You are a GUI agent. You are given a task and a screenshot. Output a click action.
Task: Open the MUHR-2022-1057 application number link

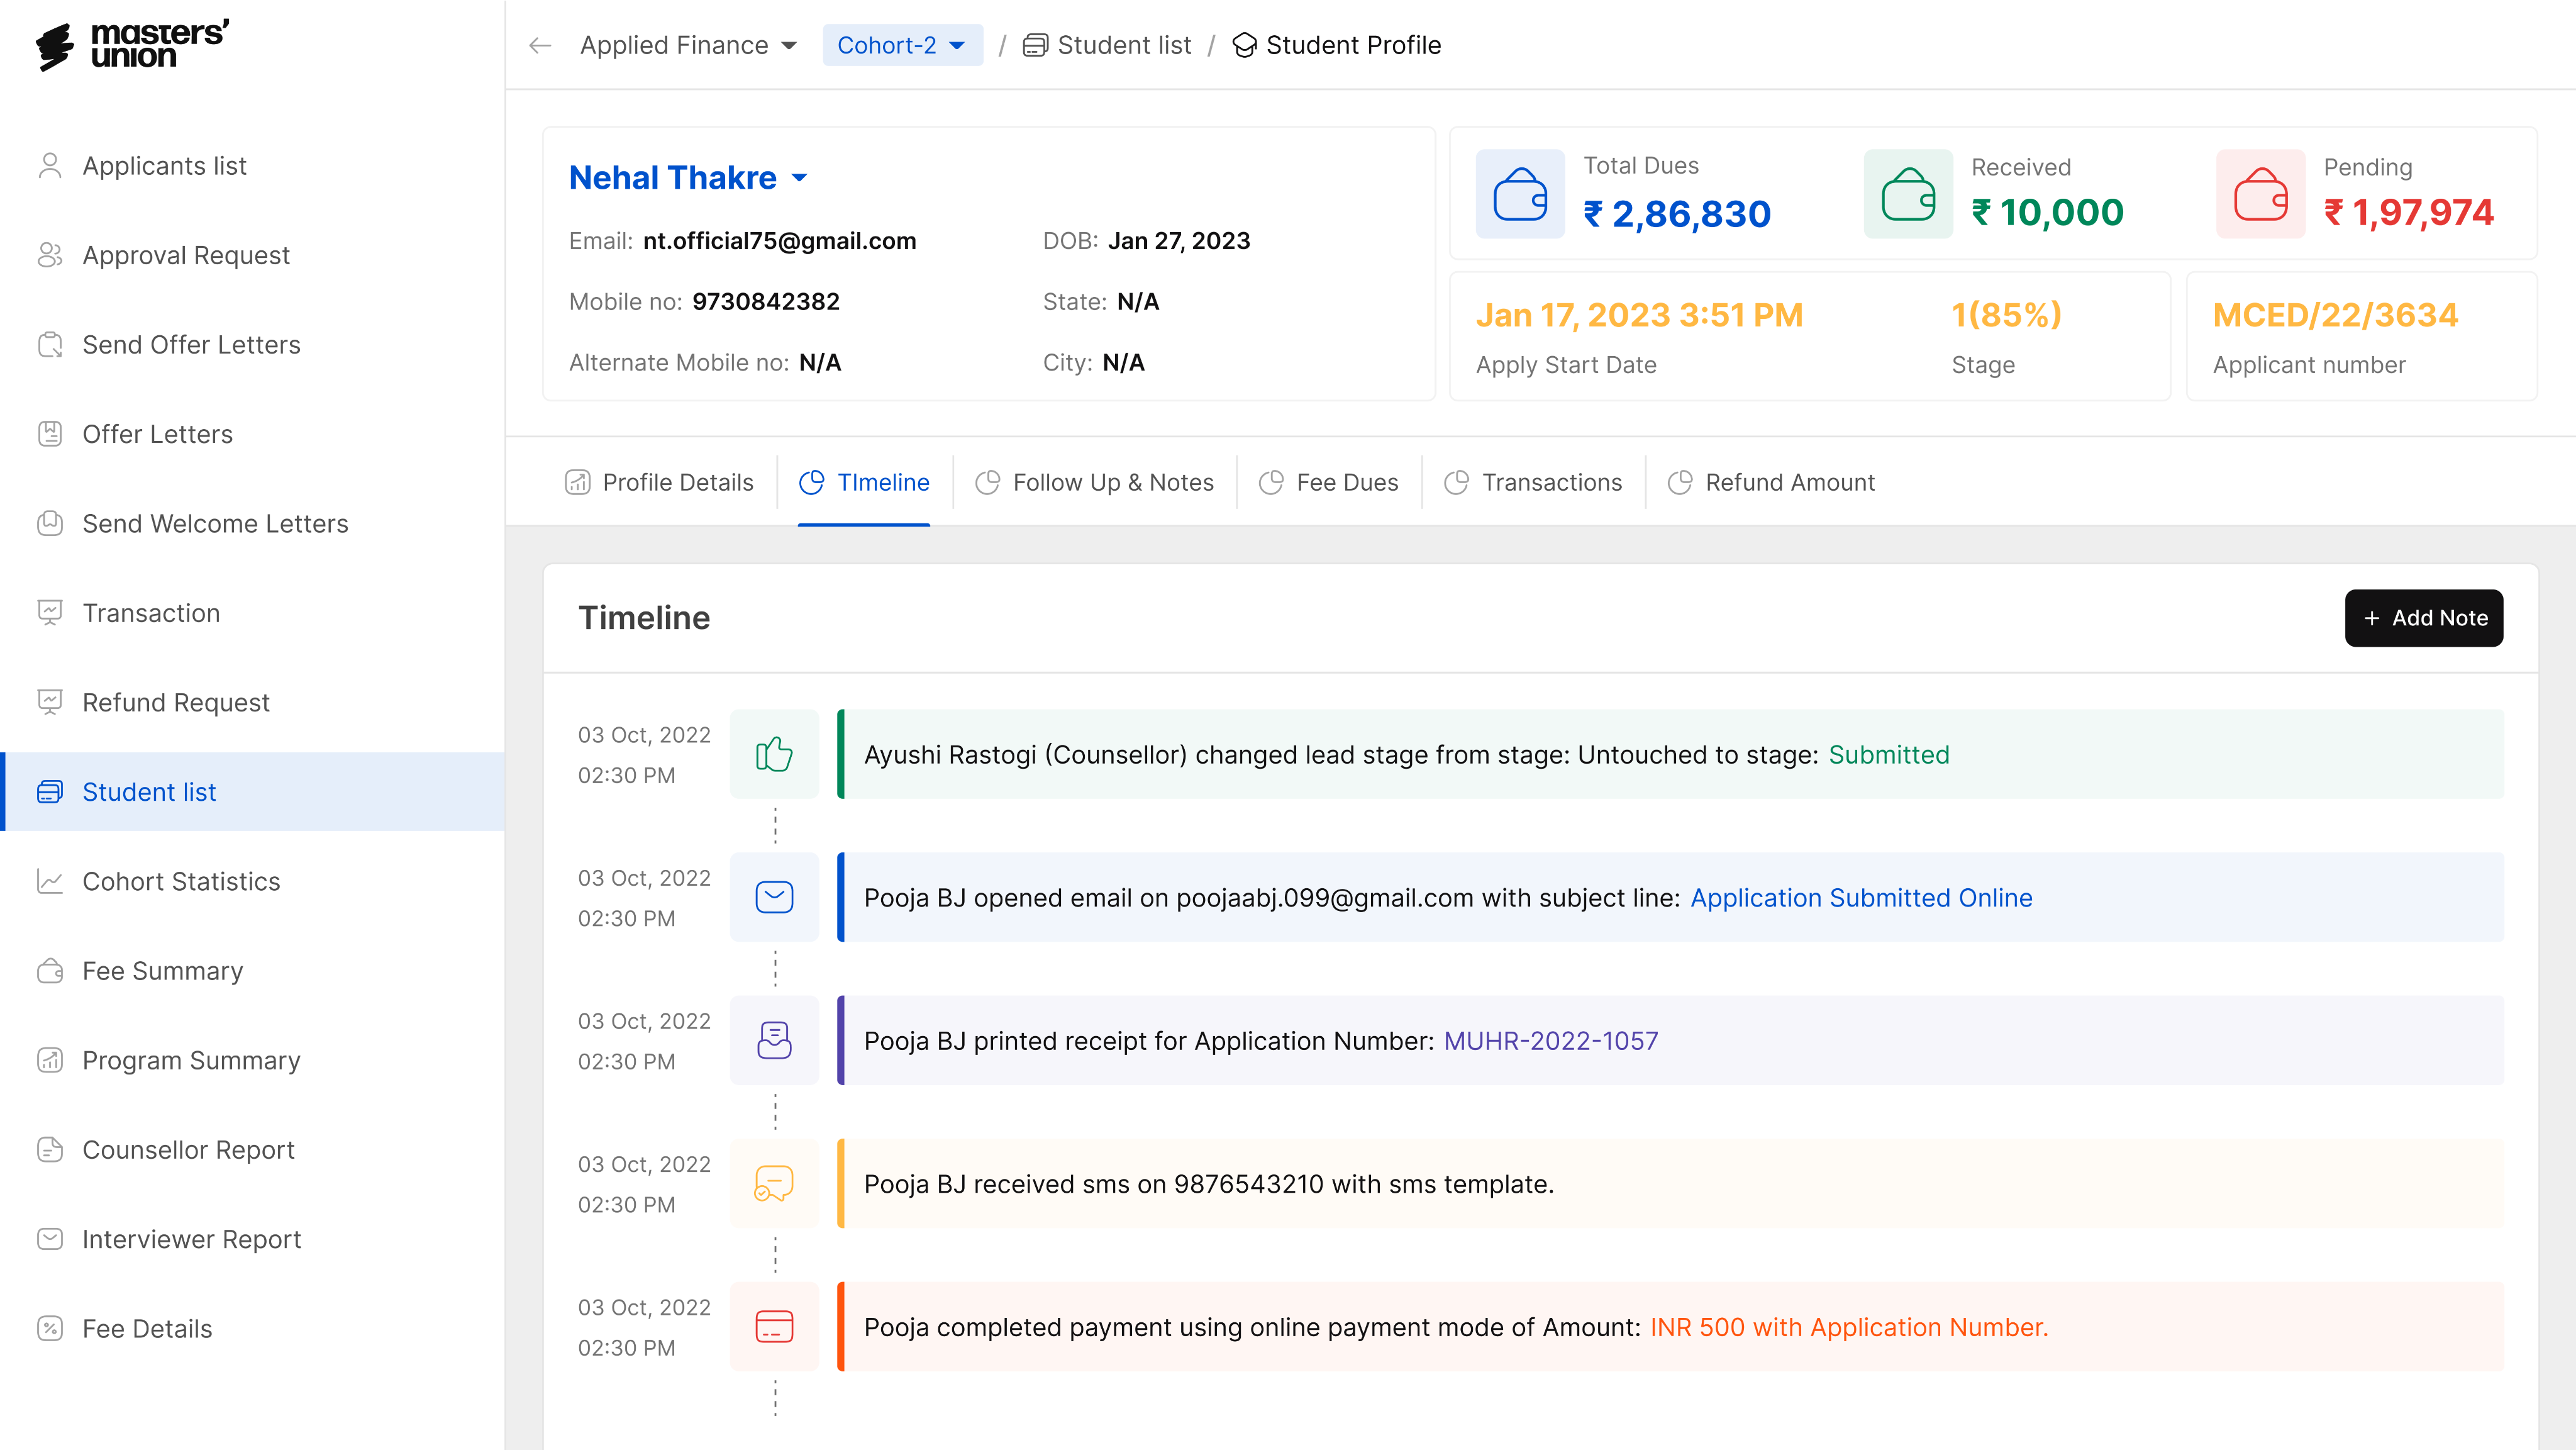pos(1550,1040)
